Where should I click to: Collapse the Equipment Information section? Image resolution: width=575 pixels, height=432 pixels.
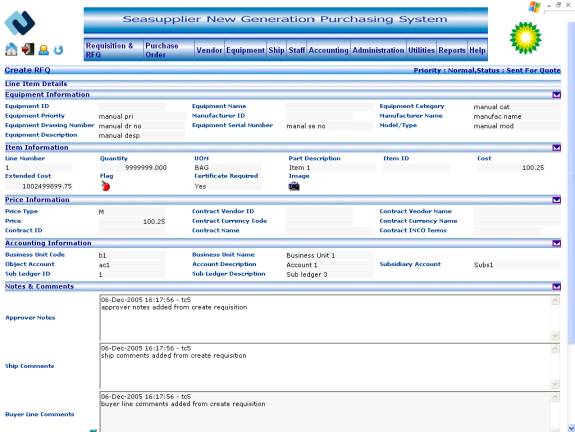click(556, 95)
